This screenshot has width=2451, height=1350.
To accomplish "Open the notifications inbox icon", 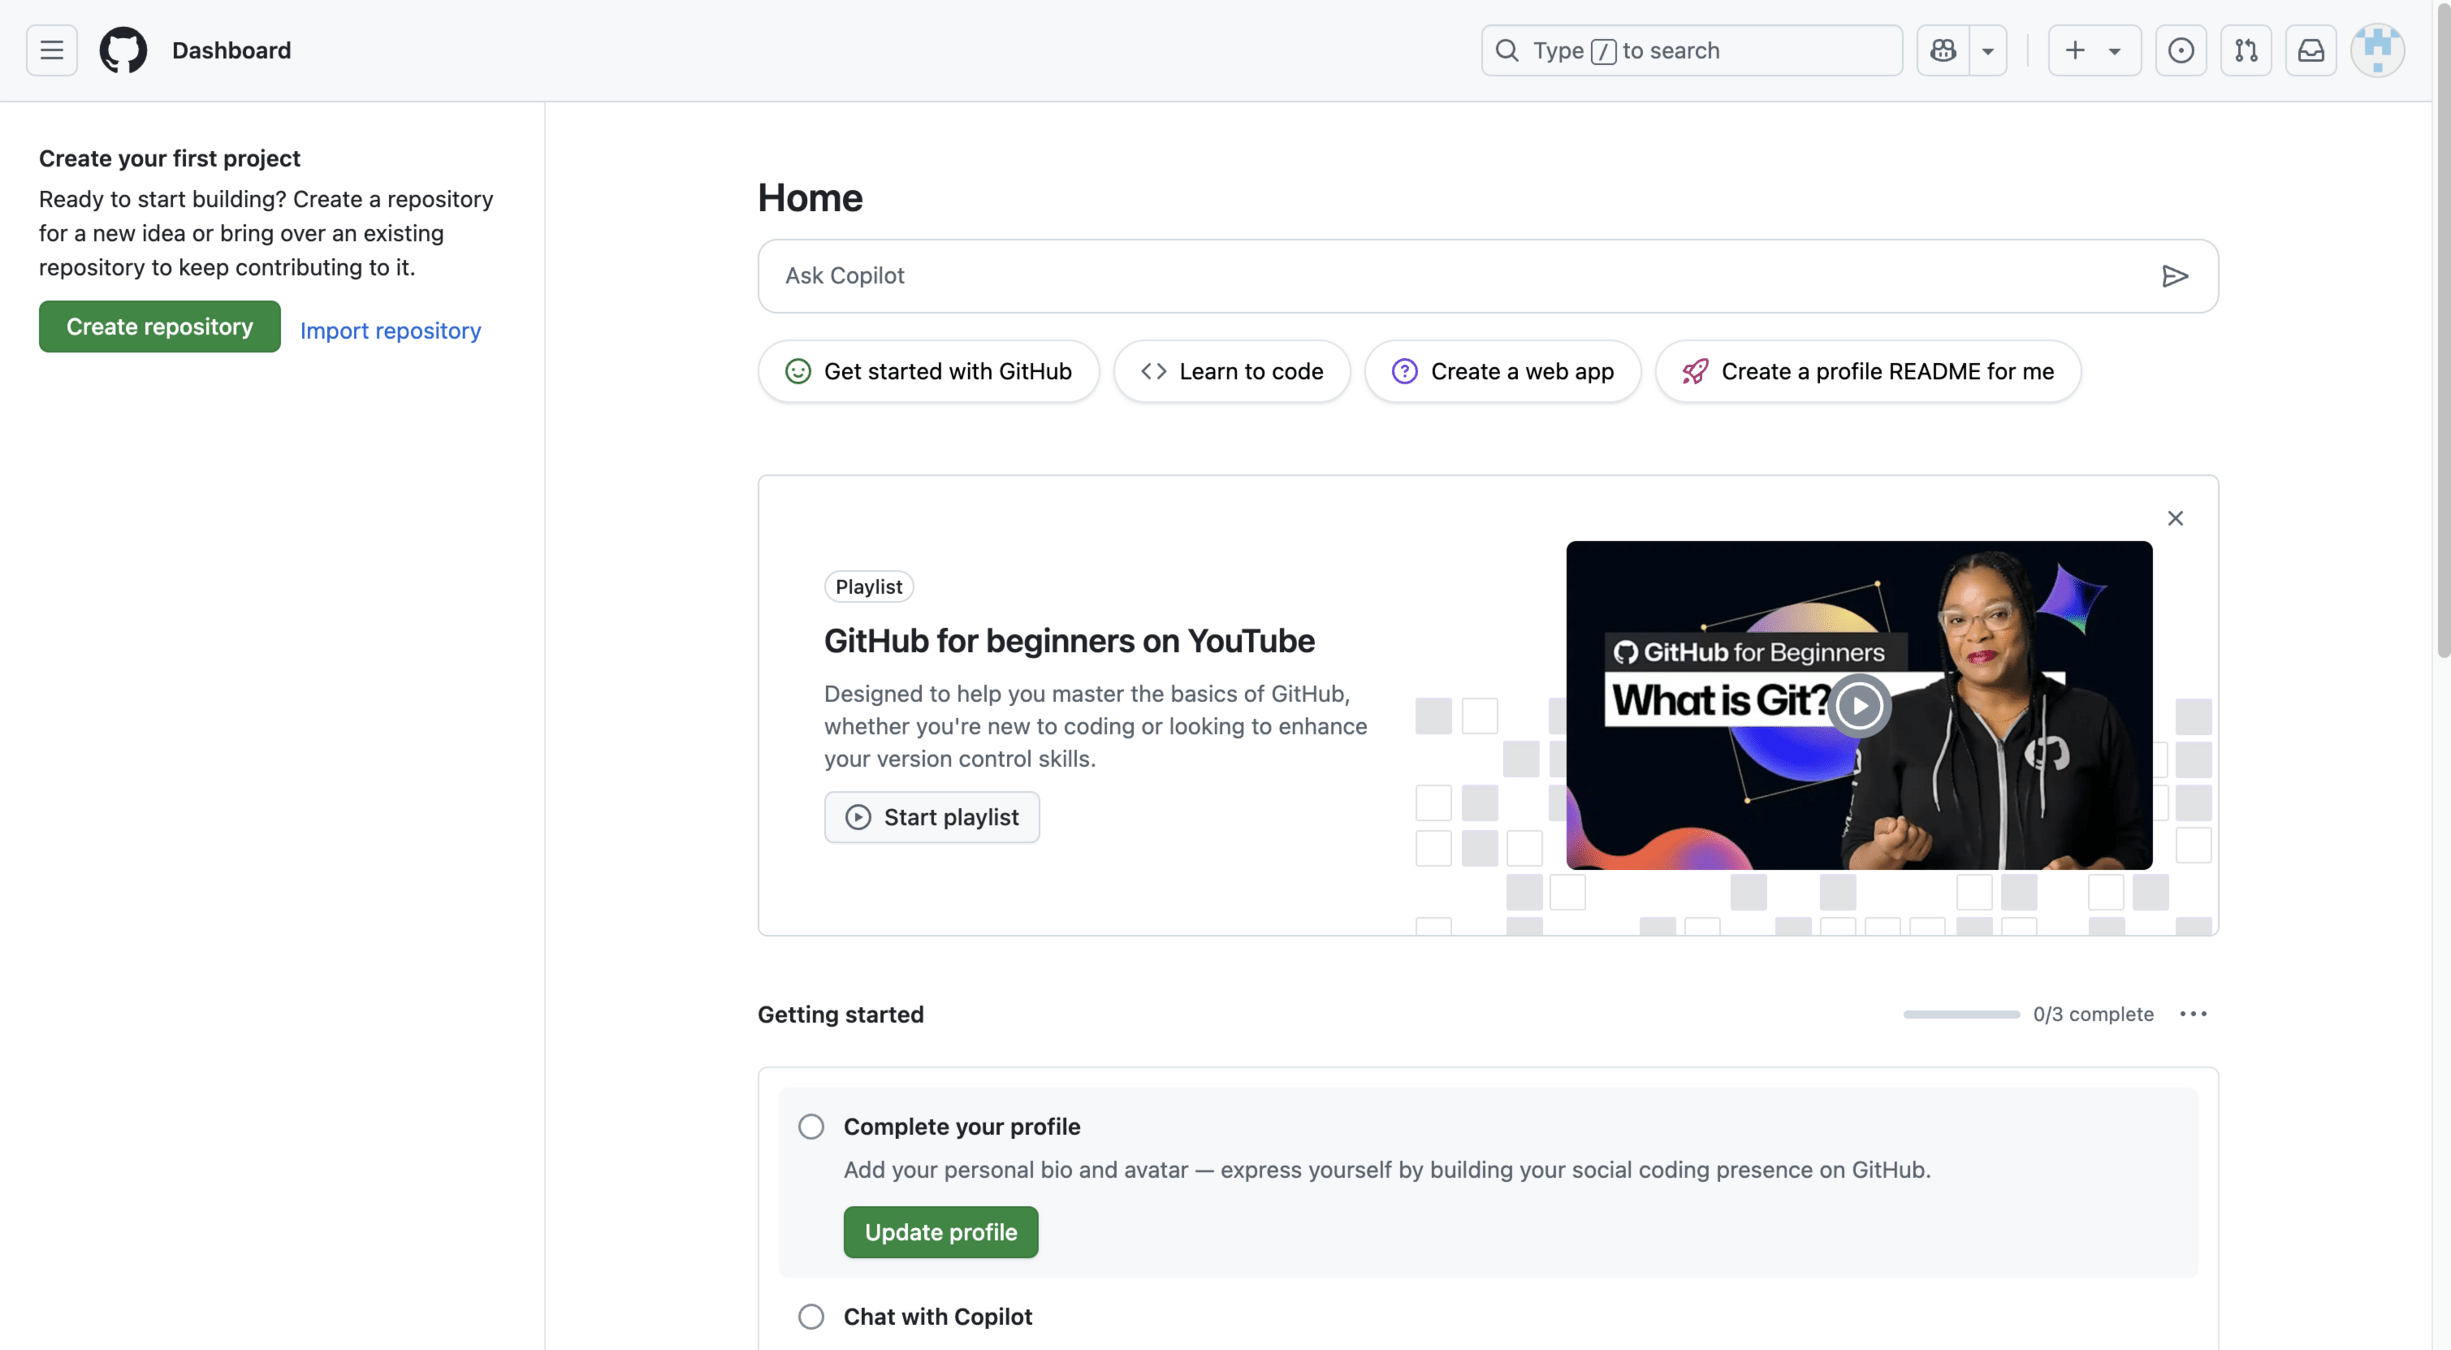I will pos(2310,50).
